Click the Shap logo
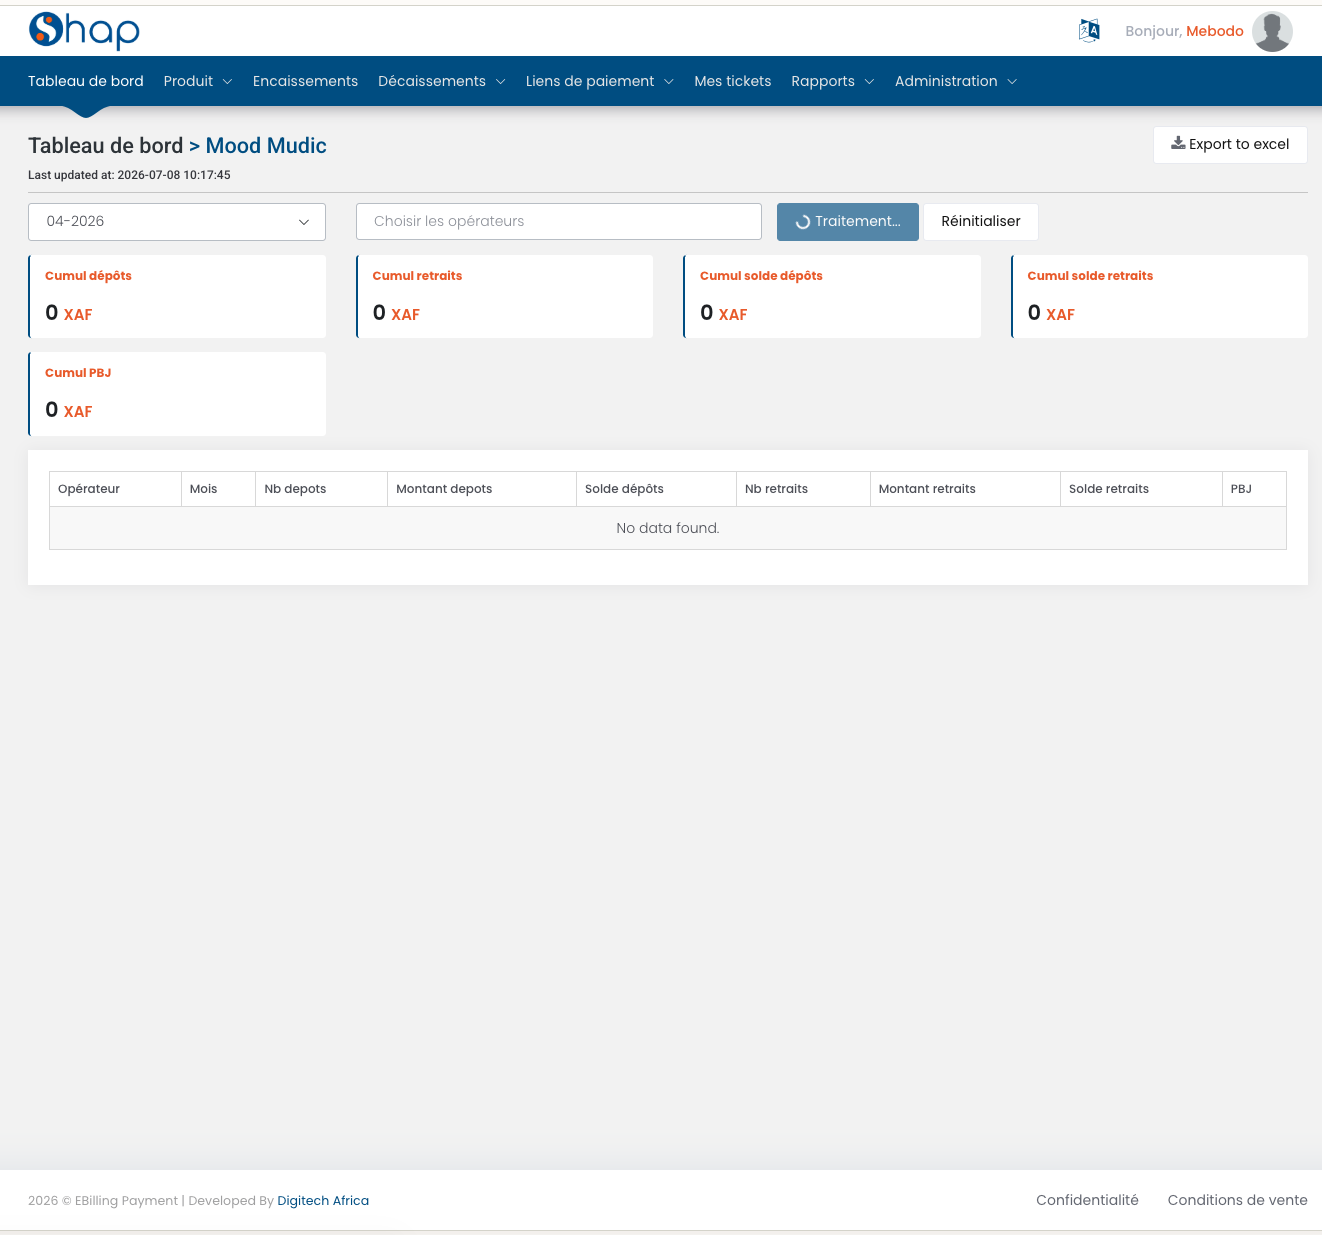This screenshot has width=1322, height=1235. click(84, 30)
